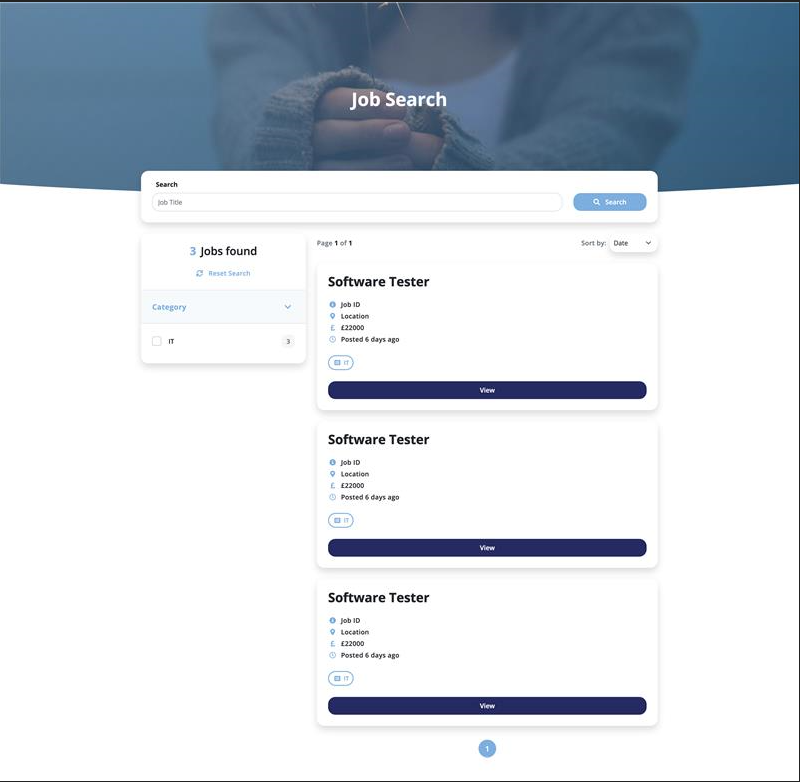Click the info icon on the second Software Tester card
Viewport: 800px width, 782px height.
coord(333,462)
